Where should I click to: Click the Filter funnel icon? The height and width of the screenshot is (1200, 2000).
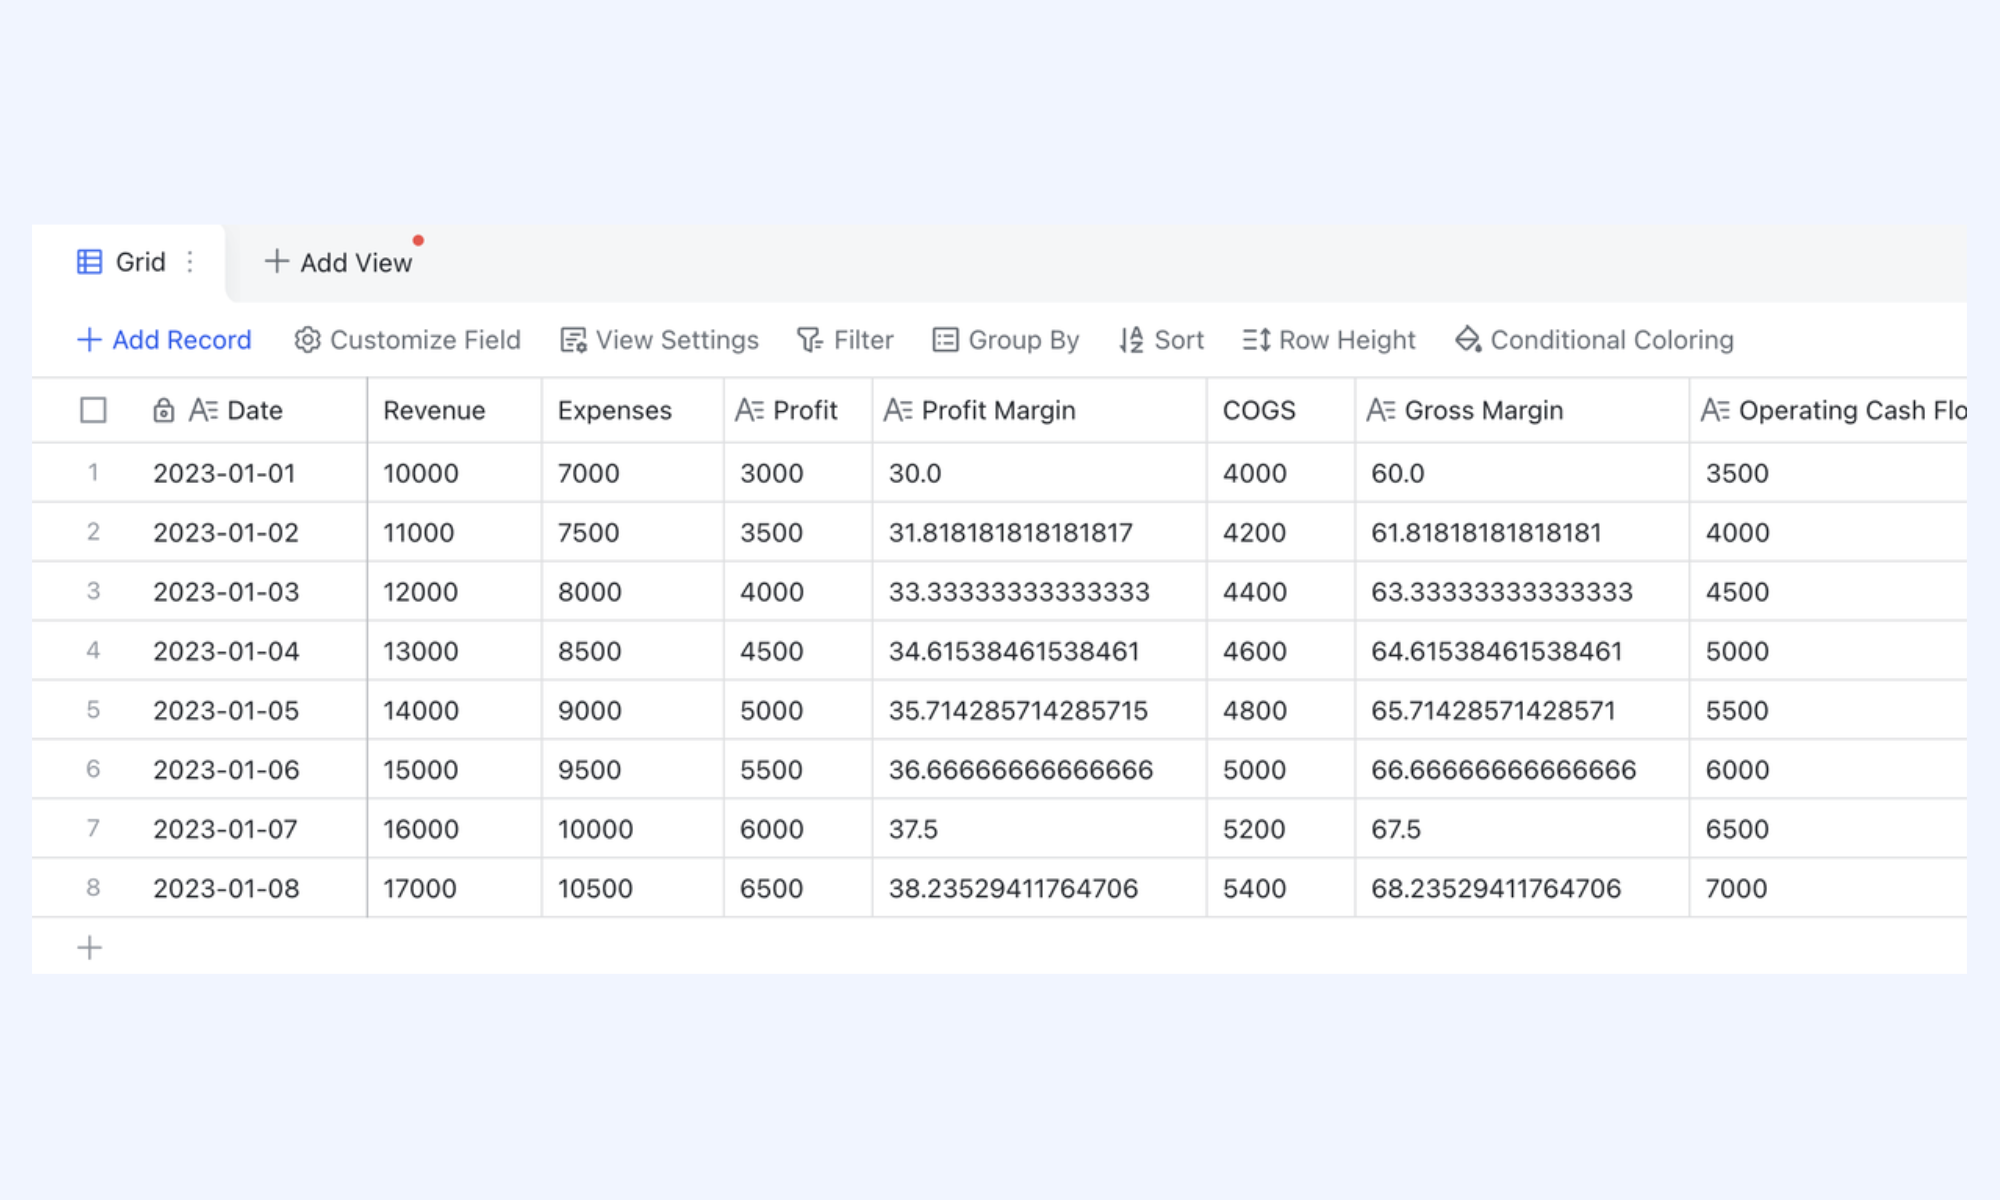click(x=809, y=340)
